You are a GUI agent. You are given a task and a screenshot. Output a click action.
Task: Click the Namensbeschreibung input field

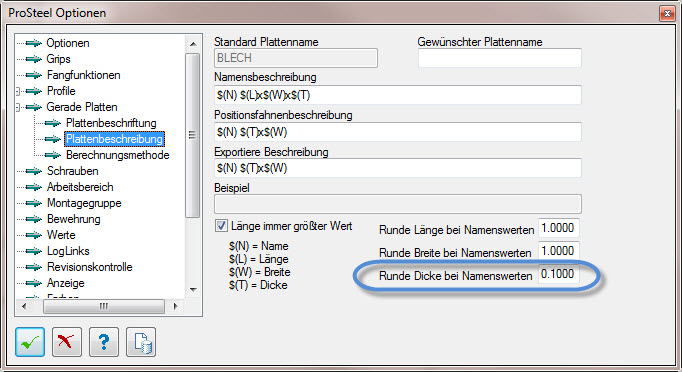tap(398, 95)
